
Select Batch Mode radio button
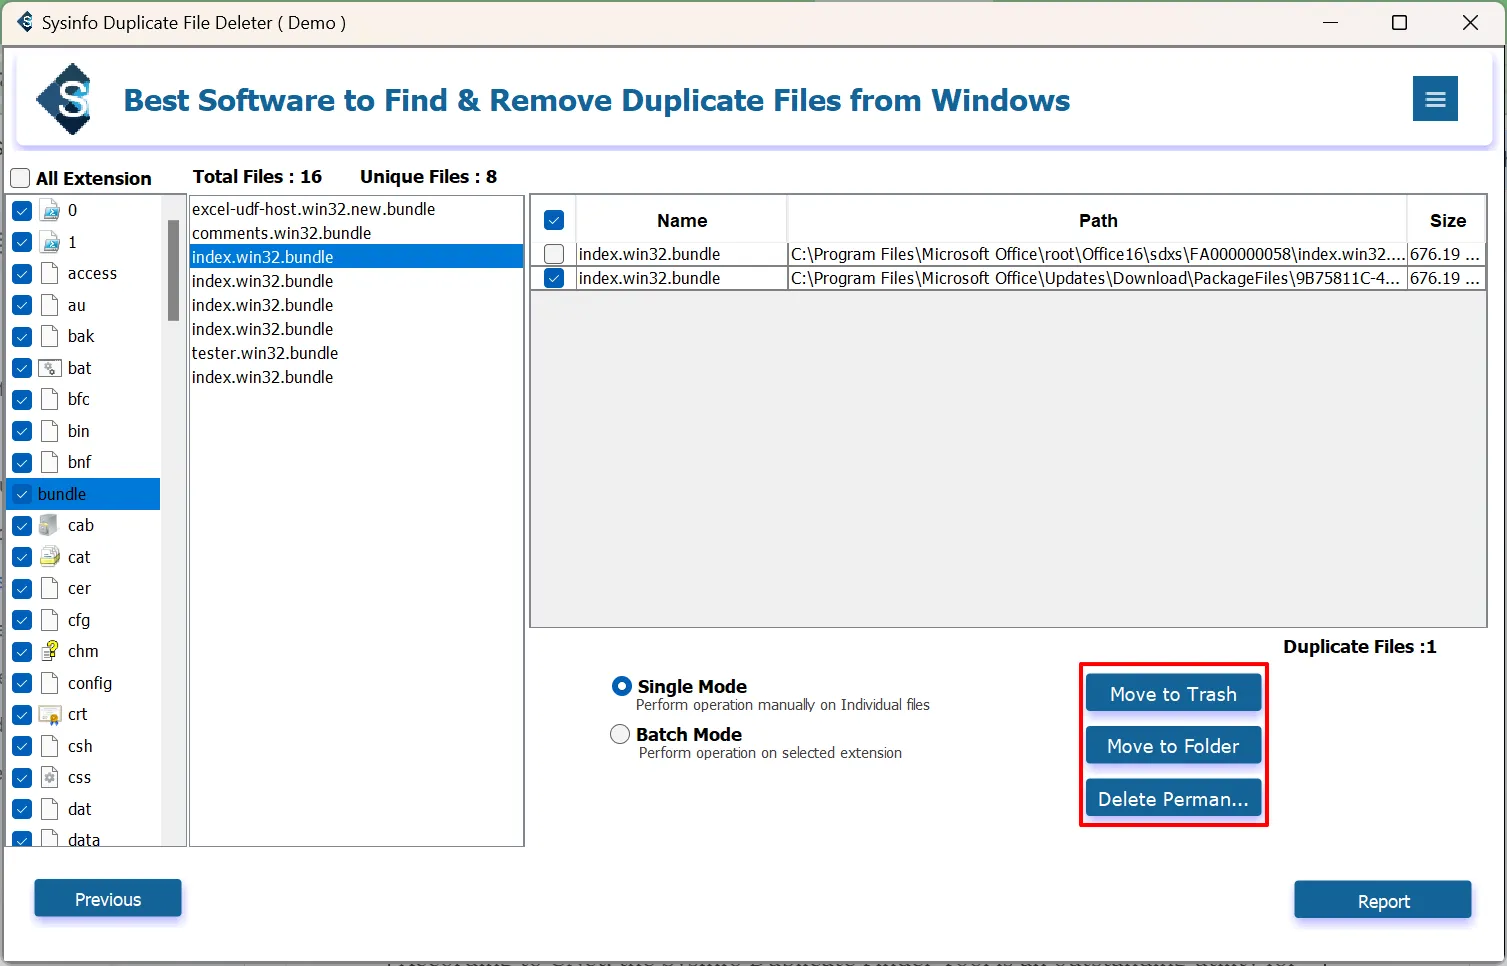click(x=620, y=734)
